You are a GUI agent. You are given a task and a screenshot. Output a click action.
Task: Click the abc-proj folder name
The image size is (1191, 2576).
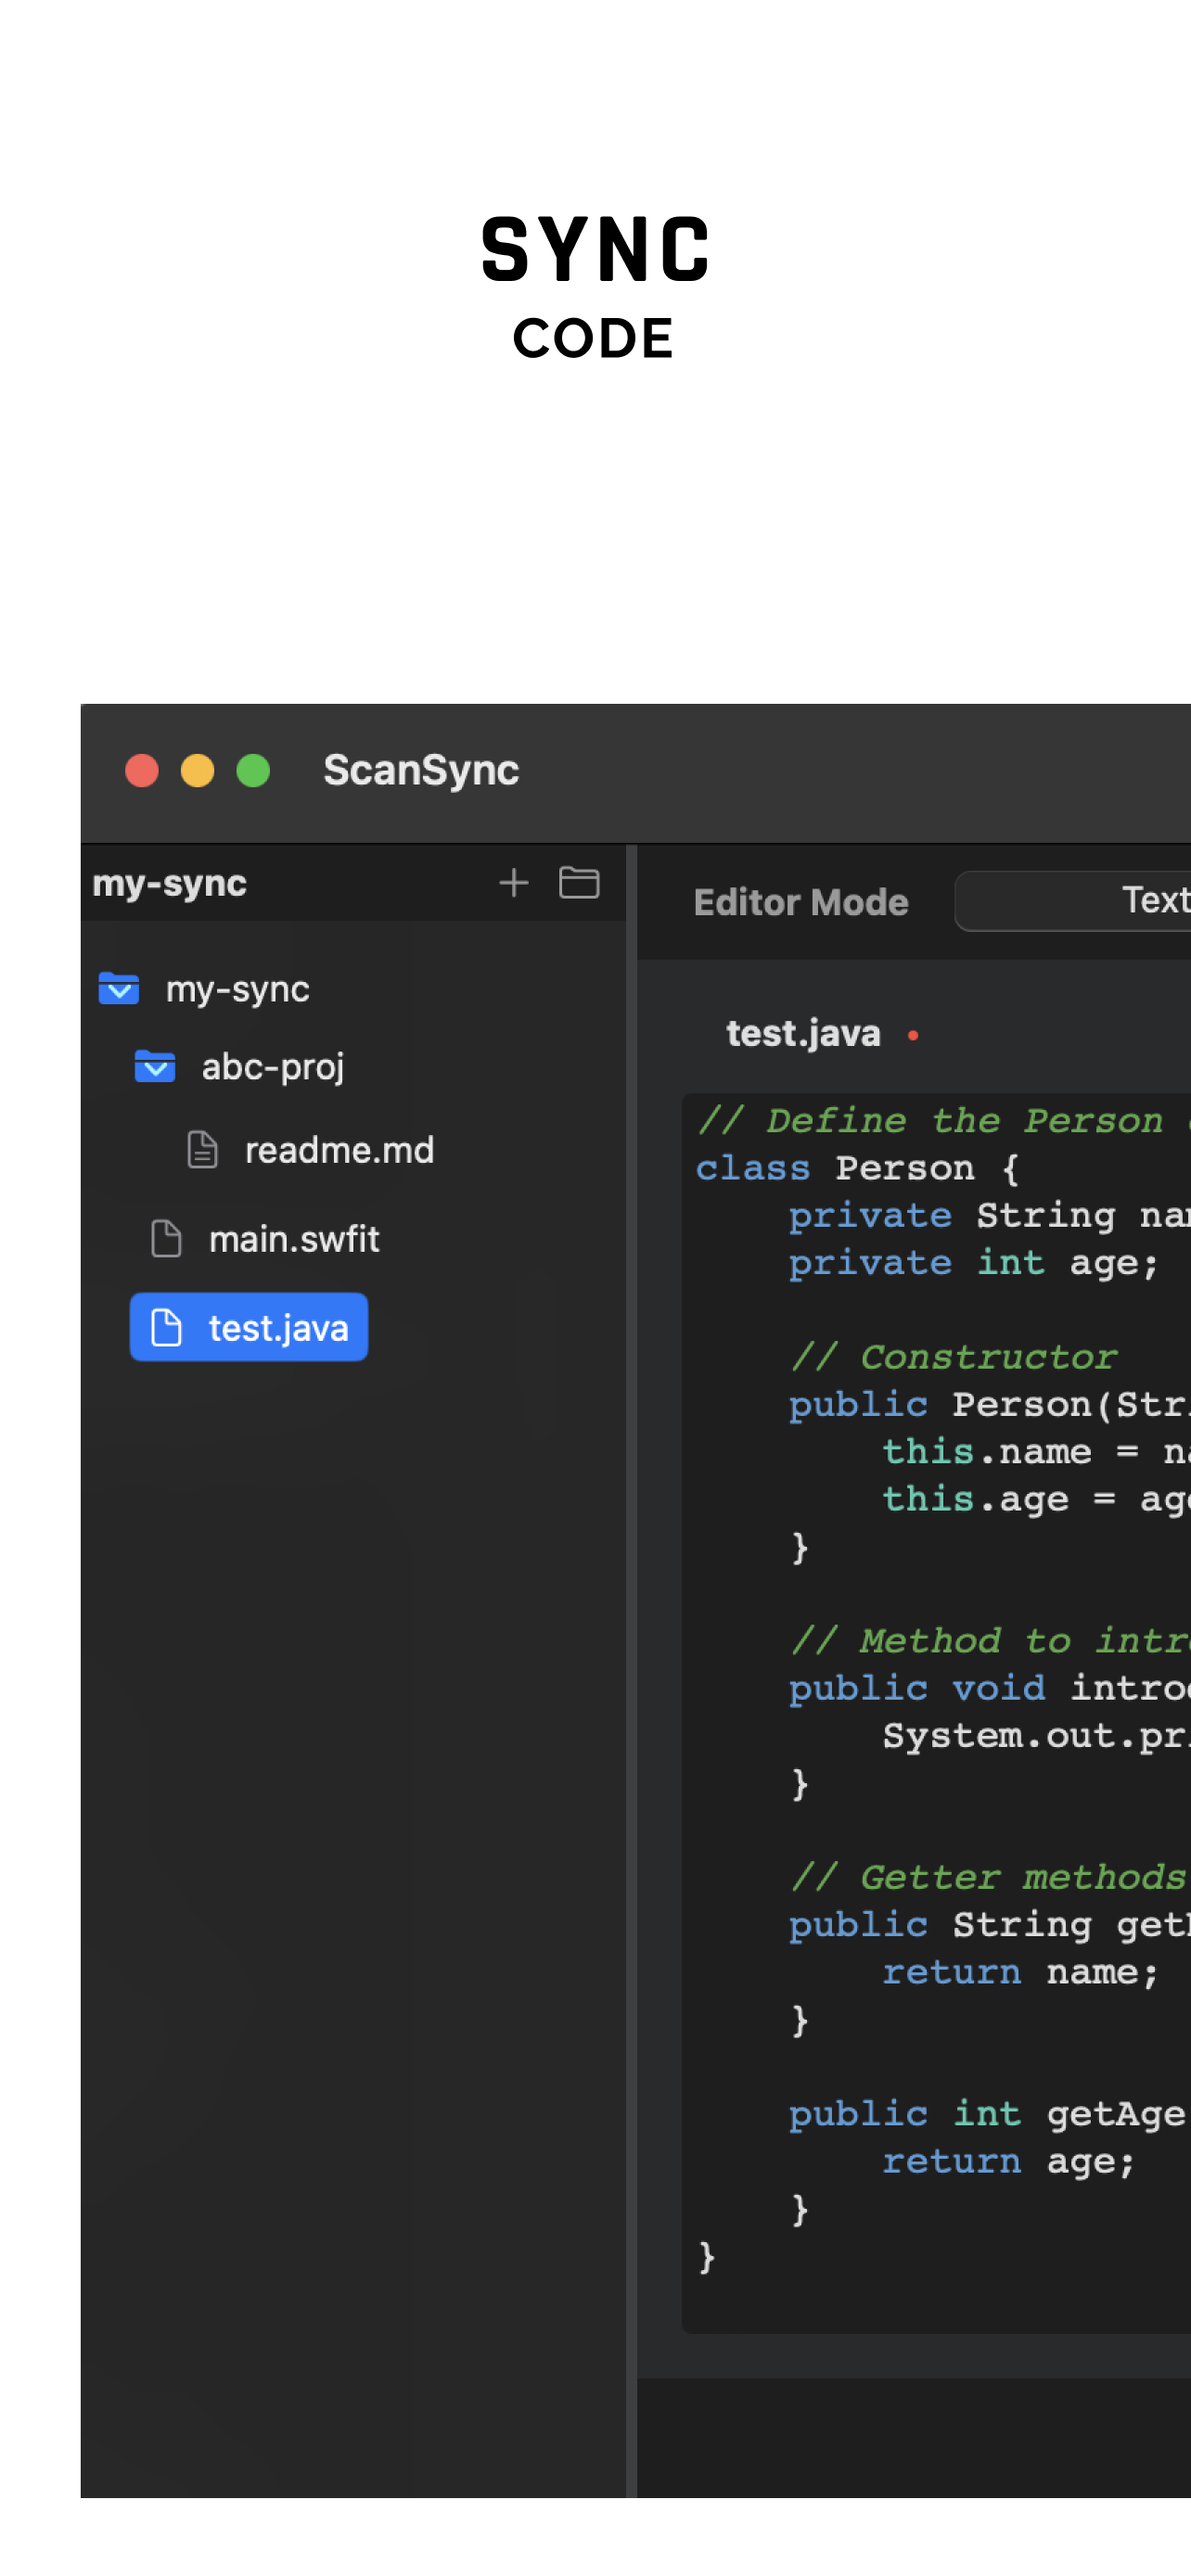273,1067
